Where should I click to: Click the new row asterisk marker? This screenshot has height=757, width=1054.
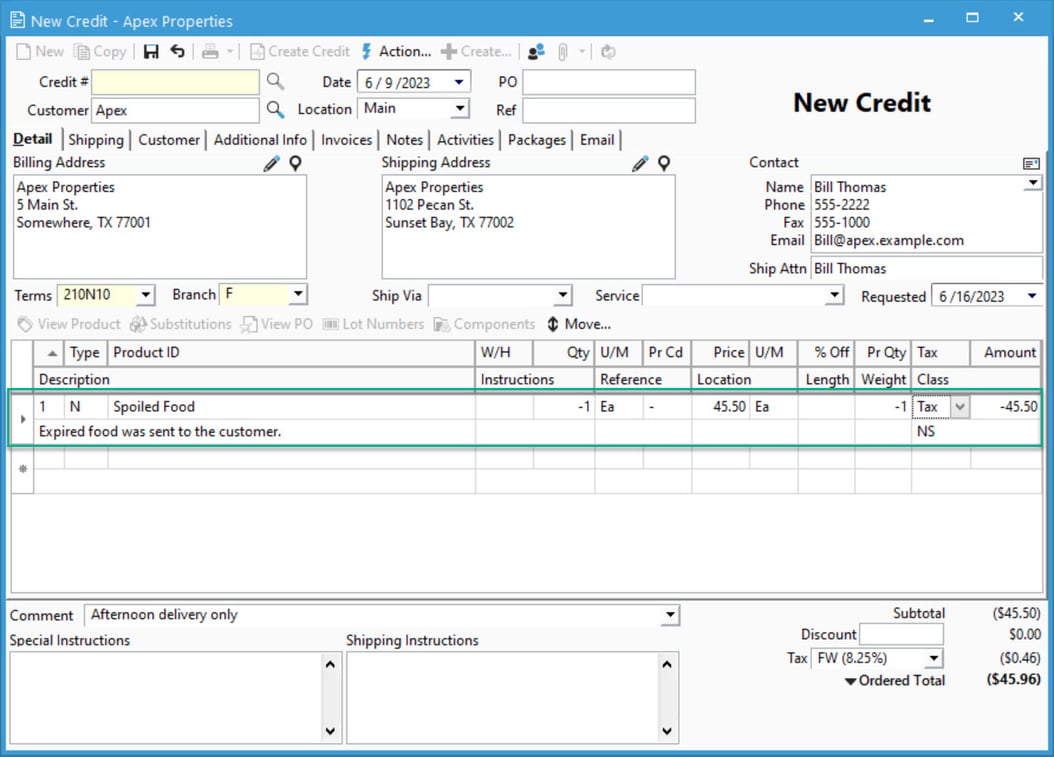pyautogui.click(x=23, y=469)
